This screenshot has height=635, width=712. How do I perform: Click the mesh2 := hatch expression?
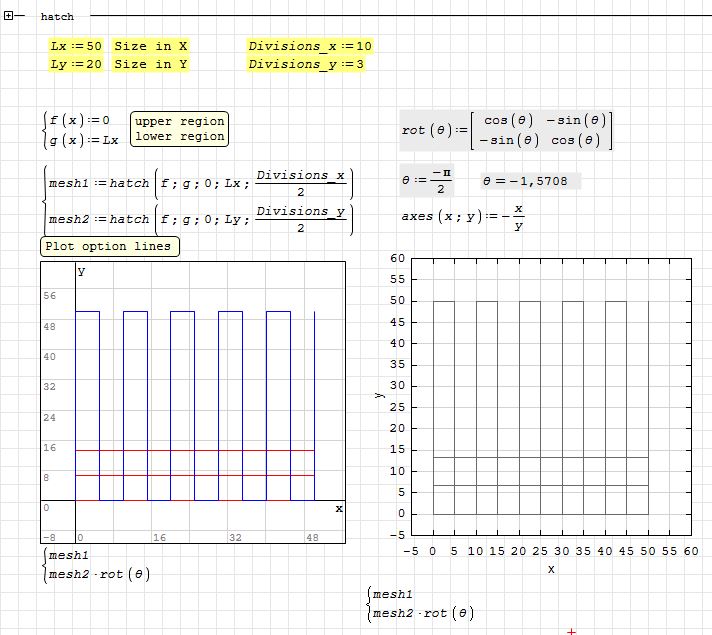(x=200, y=218)
